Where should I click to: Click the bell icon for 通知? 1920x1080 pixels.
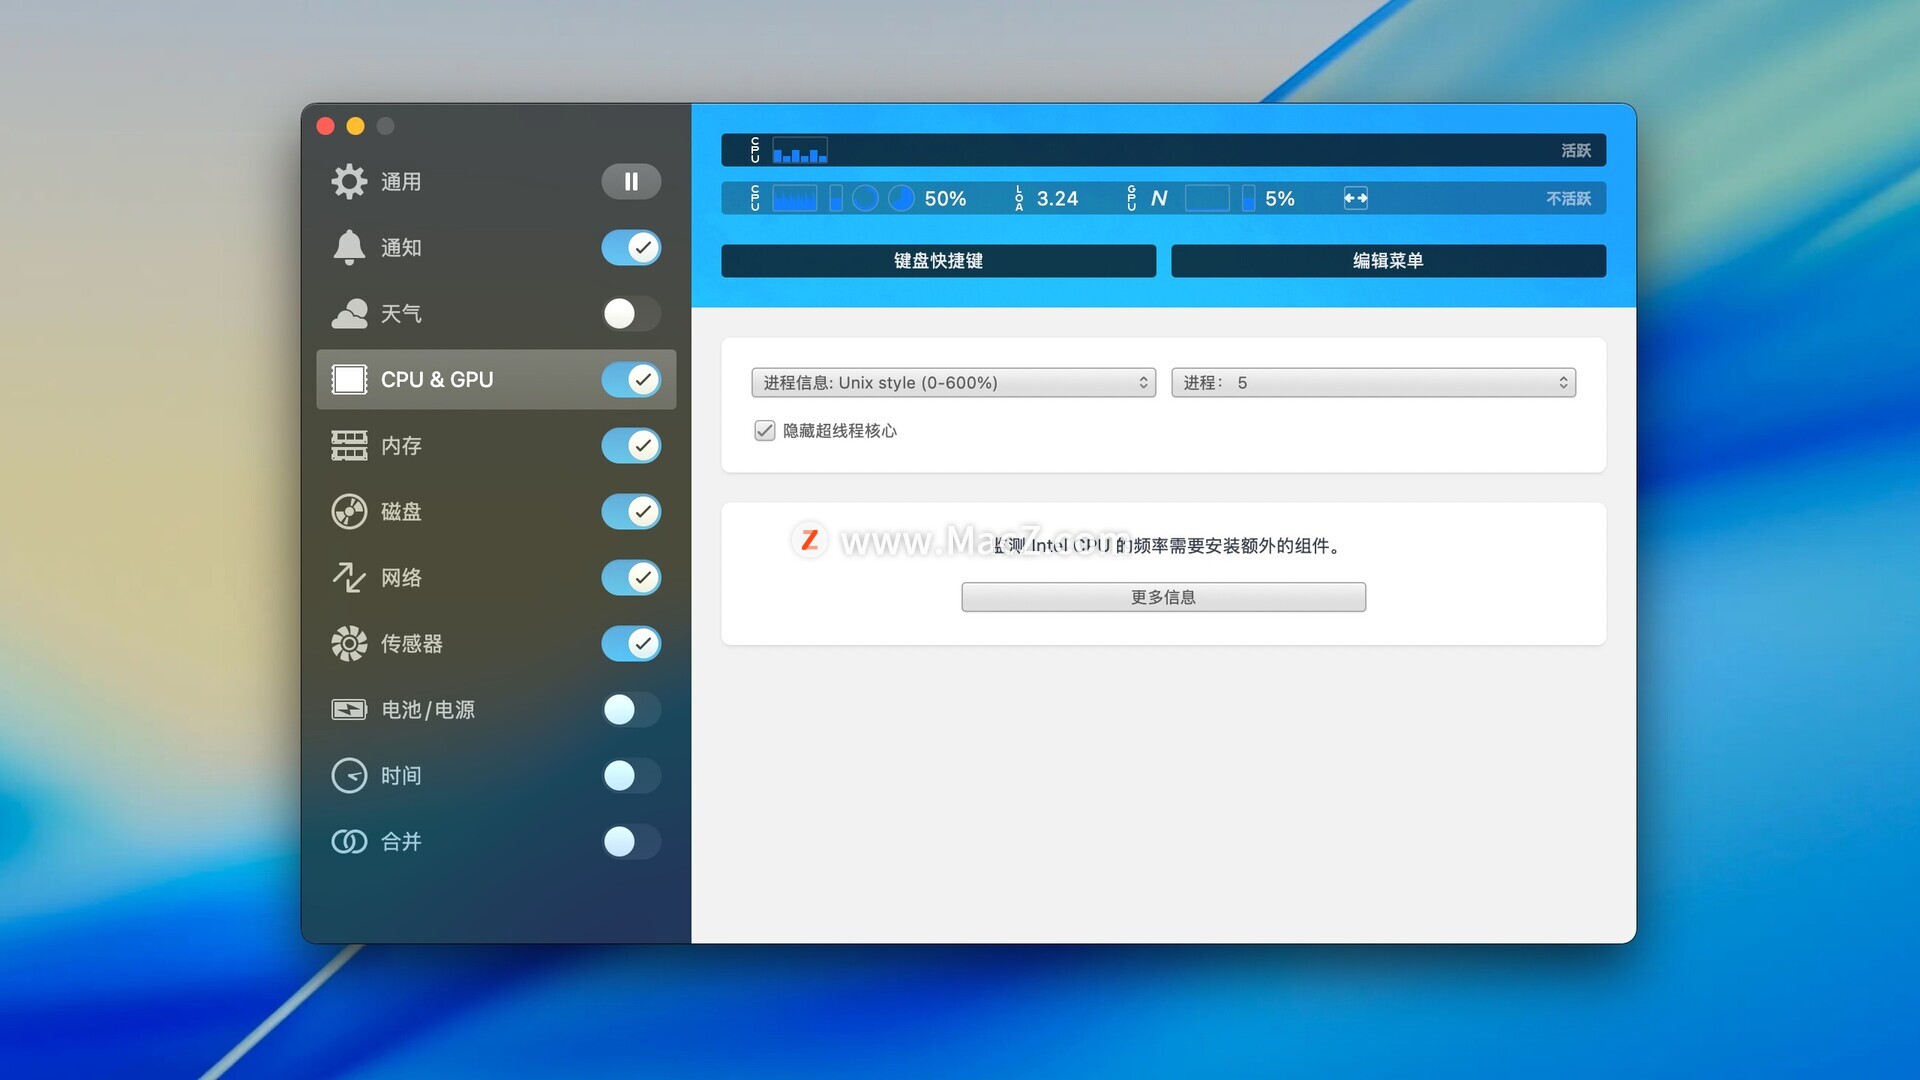coord(349,247)
